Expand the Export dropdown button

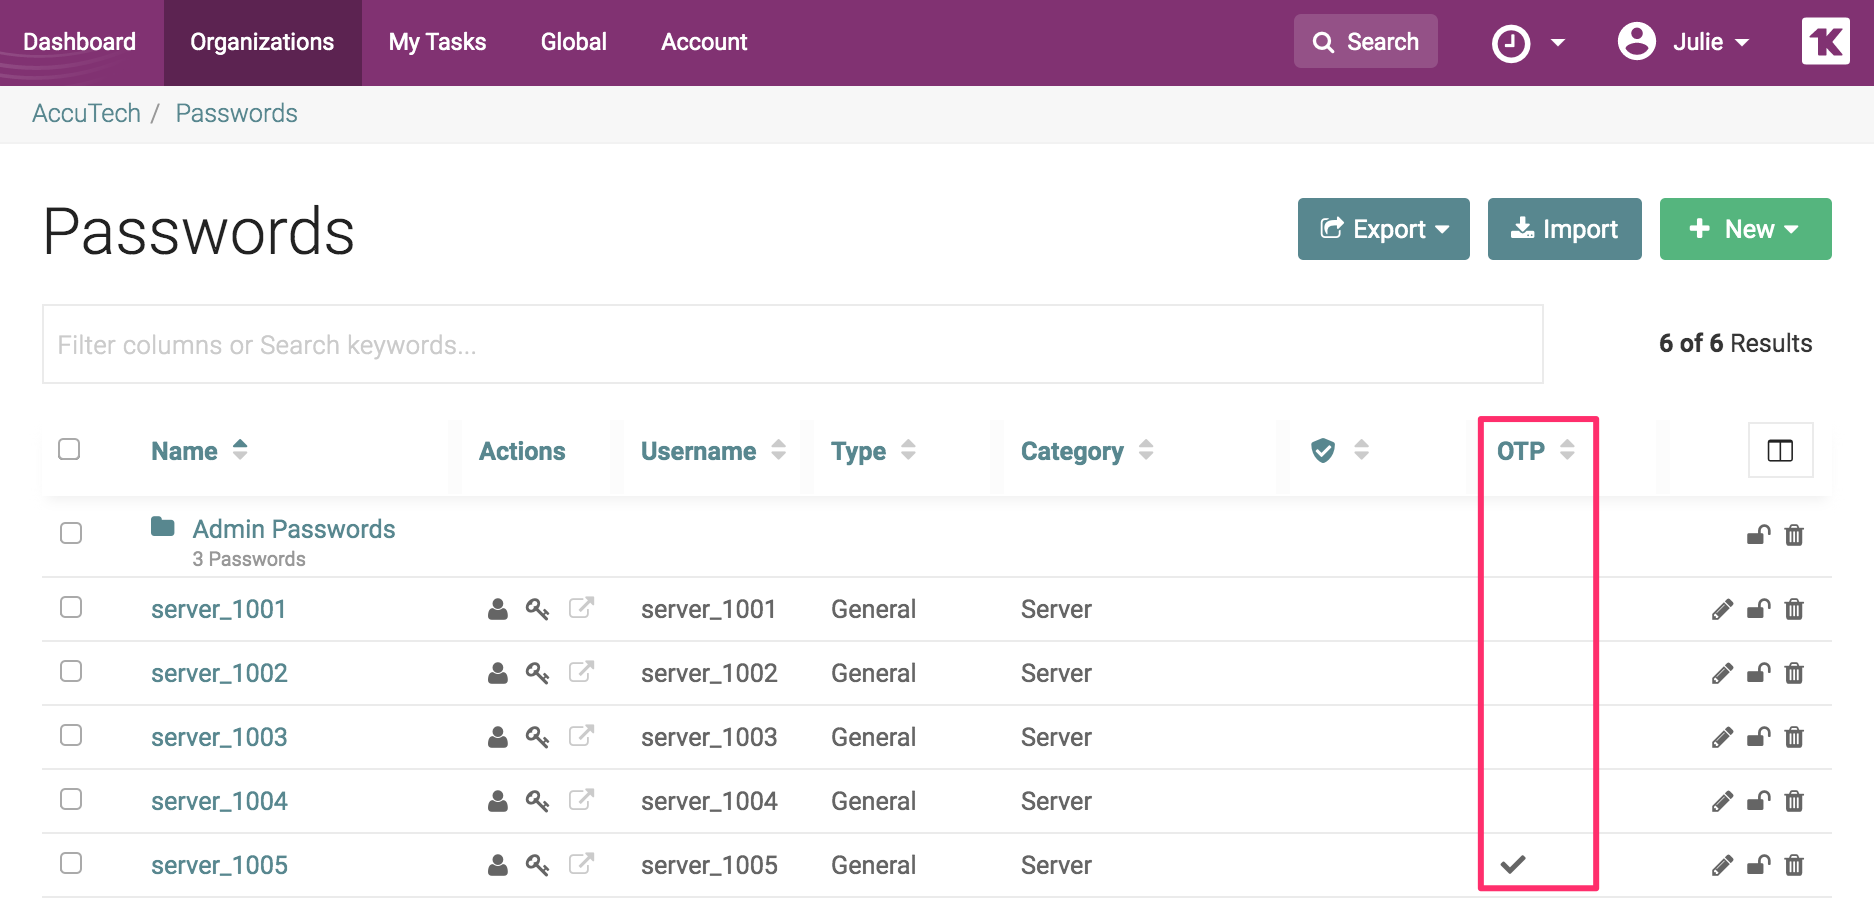click(x=1383, y=229)
